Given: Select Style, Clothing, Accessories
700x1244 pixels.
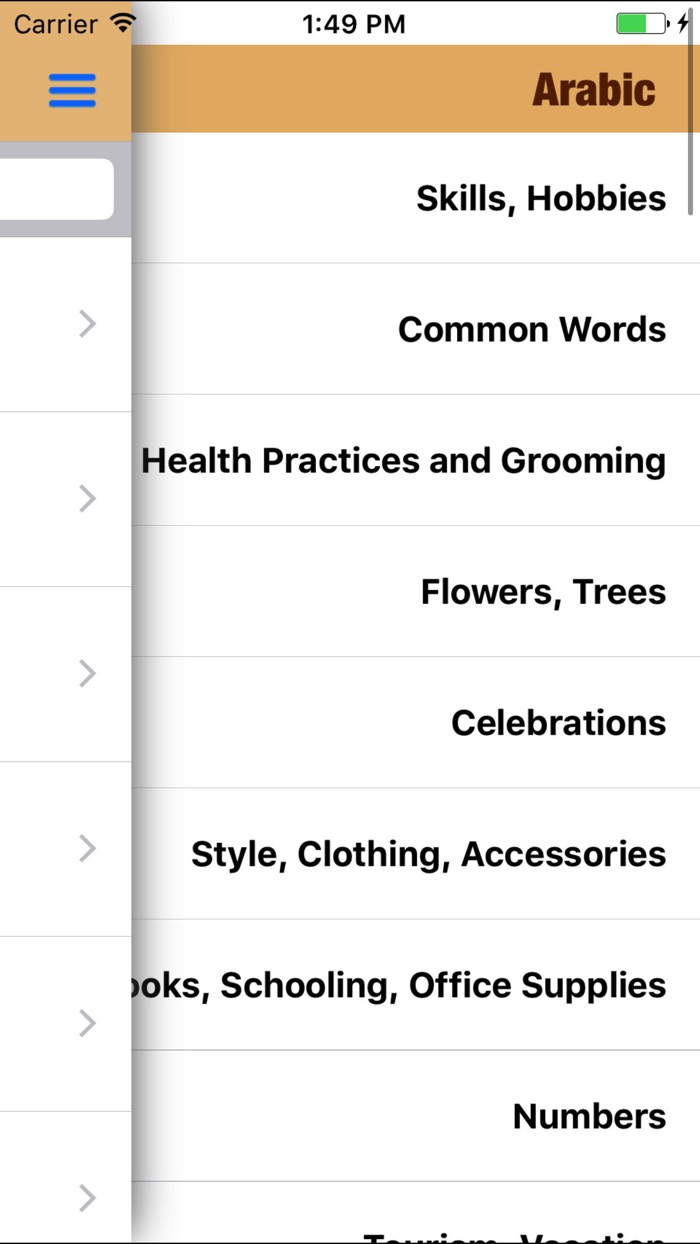Looking at the screenshot, I should point(428,854).
